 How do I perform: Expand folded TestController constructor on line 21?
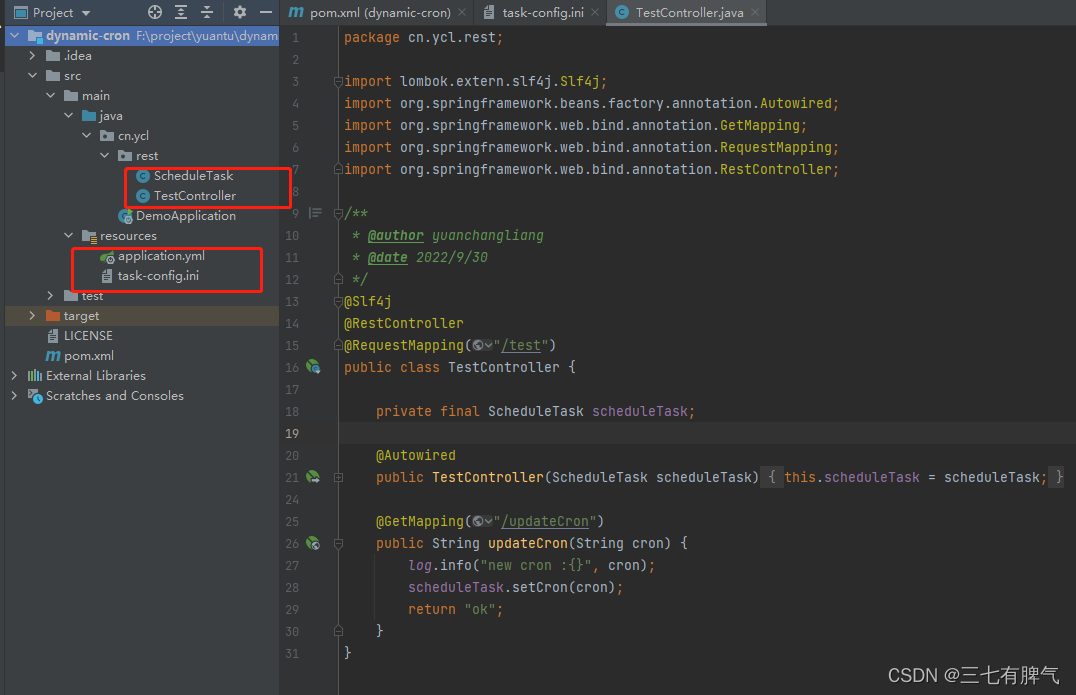[x=338, y=478]
